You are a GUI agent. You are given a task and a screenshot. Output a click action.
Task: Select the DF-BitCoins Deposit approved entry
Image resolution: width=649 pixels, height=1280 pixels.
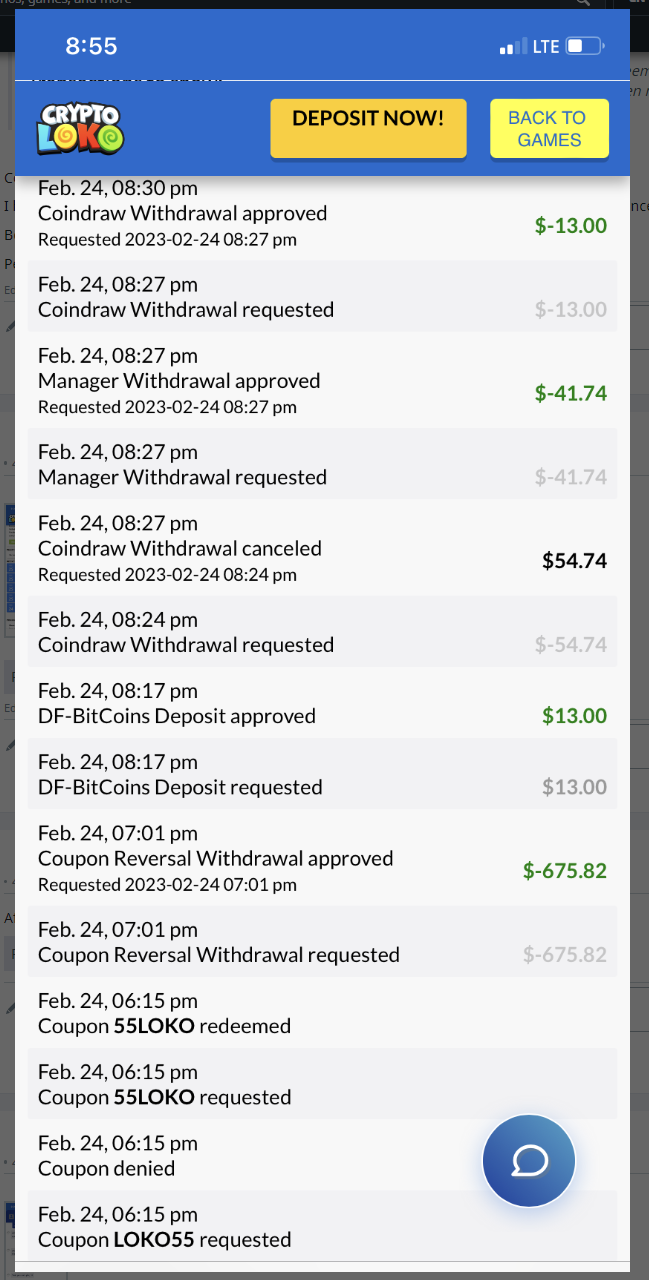(x=177, y=716)
